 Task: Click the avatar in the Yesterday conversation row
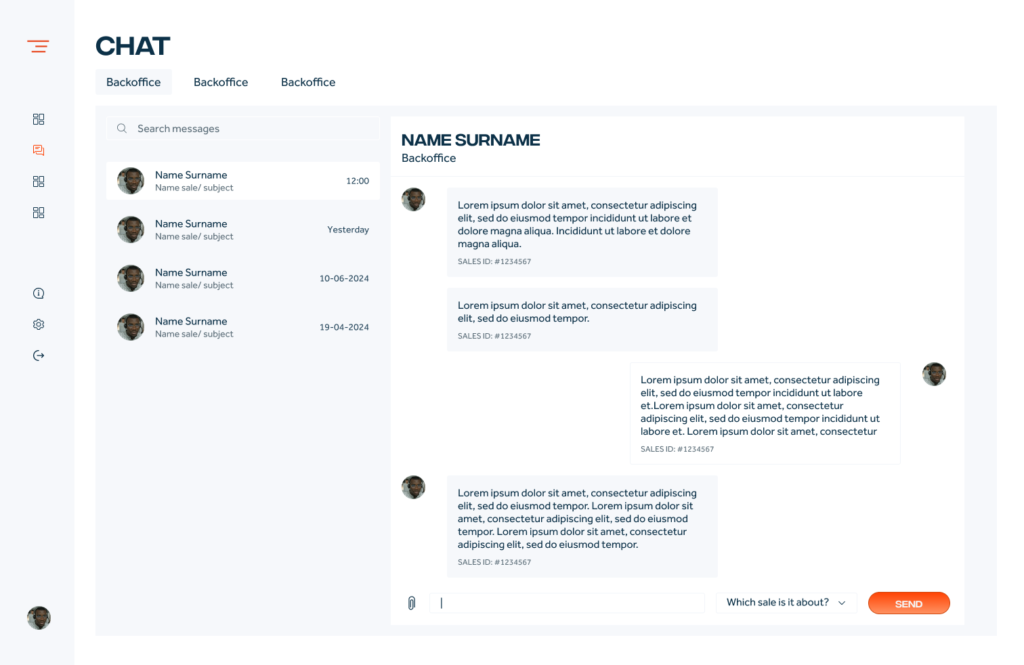[131, 230]
